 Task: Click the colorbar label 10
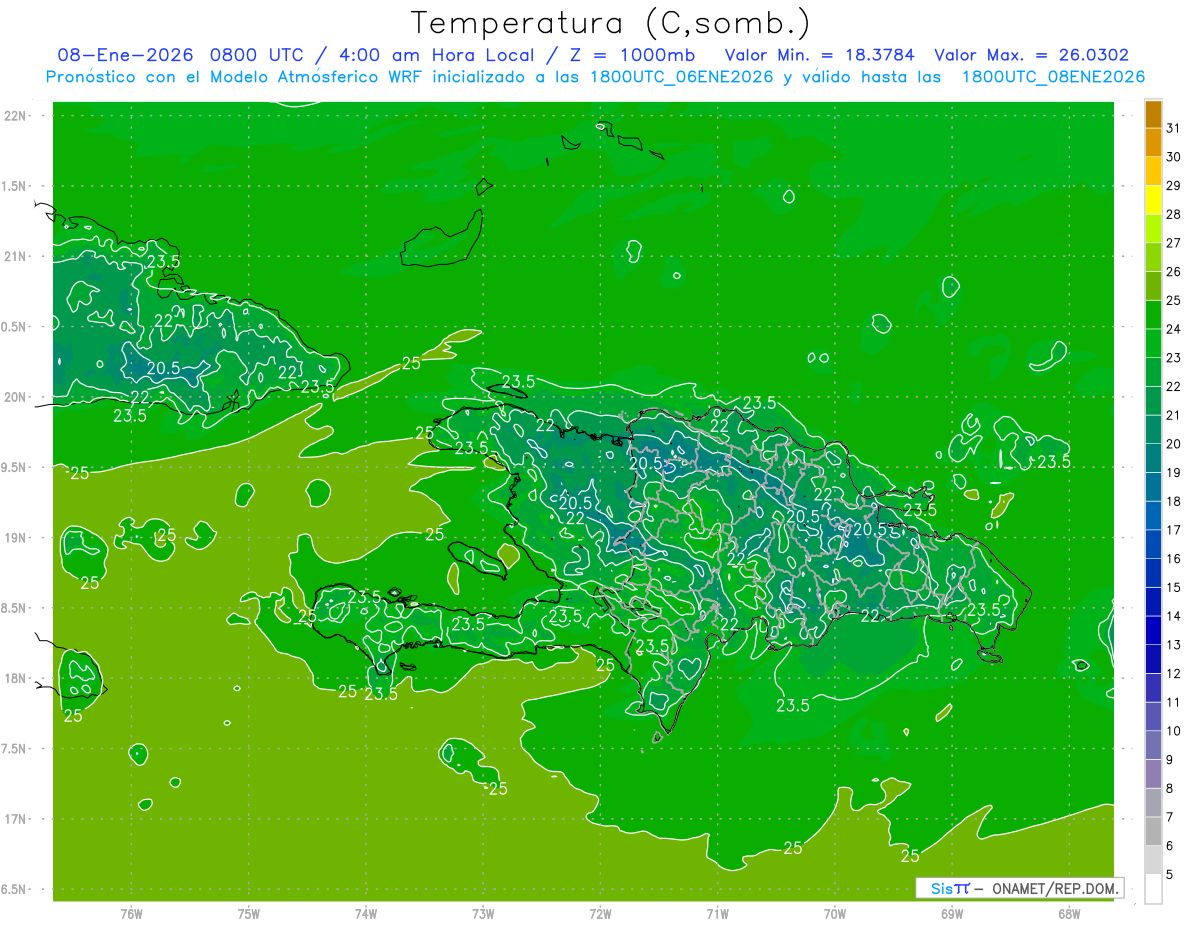(1174, 731)
